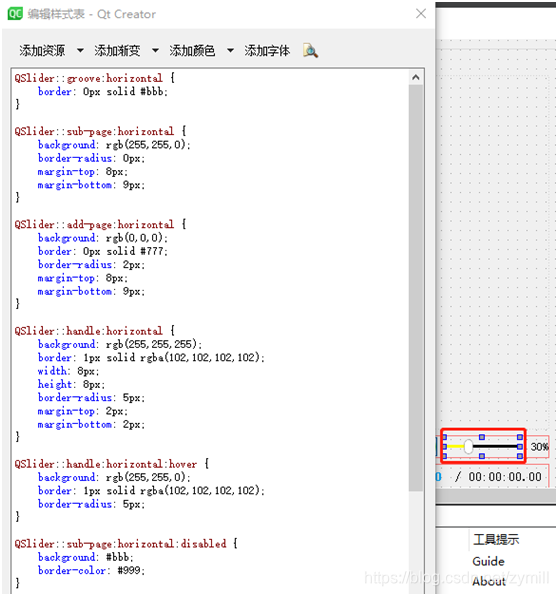Click the 00:00:00.00 time label

click(505, 477)
